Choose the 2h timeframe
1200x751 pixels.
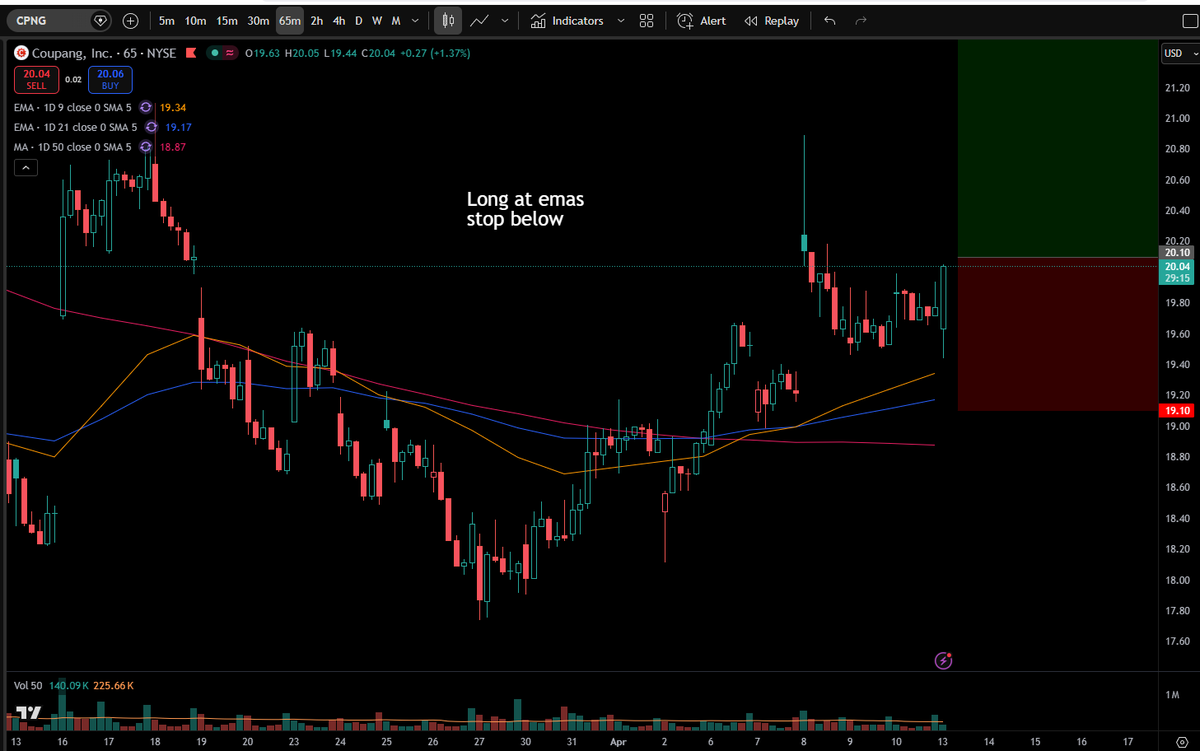point(316,20)
